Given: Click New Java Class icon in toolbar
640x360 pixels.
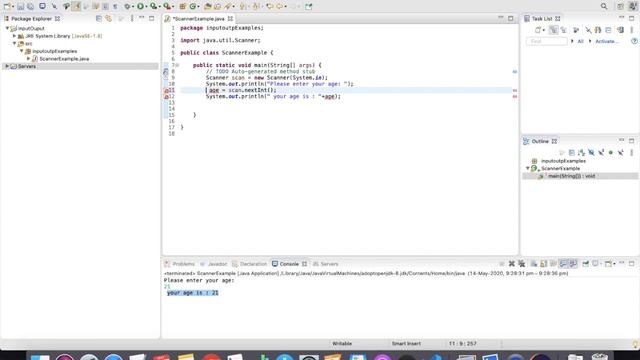Looking at the screenshot, I should pos(193,6).
